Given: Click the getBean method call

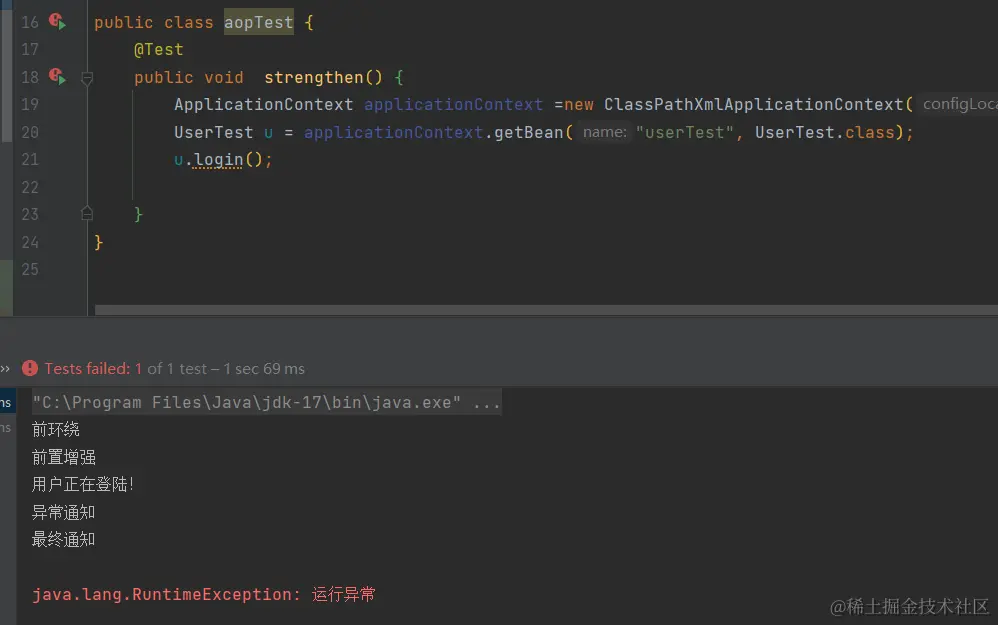Looking at the screenshot, I should pyautogui.click(x=528, y=132).
